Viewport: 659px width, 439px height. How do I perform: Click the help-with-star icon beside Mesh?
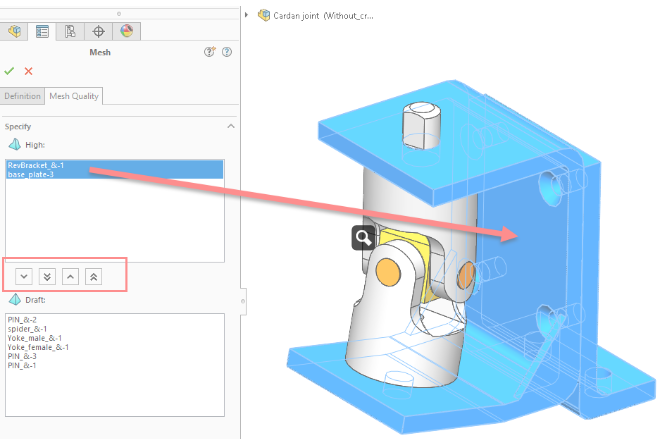[x=210, y=52]
